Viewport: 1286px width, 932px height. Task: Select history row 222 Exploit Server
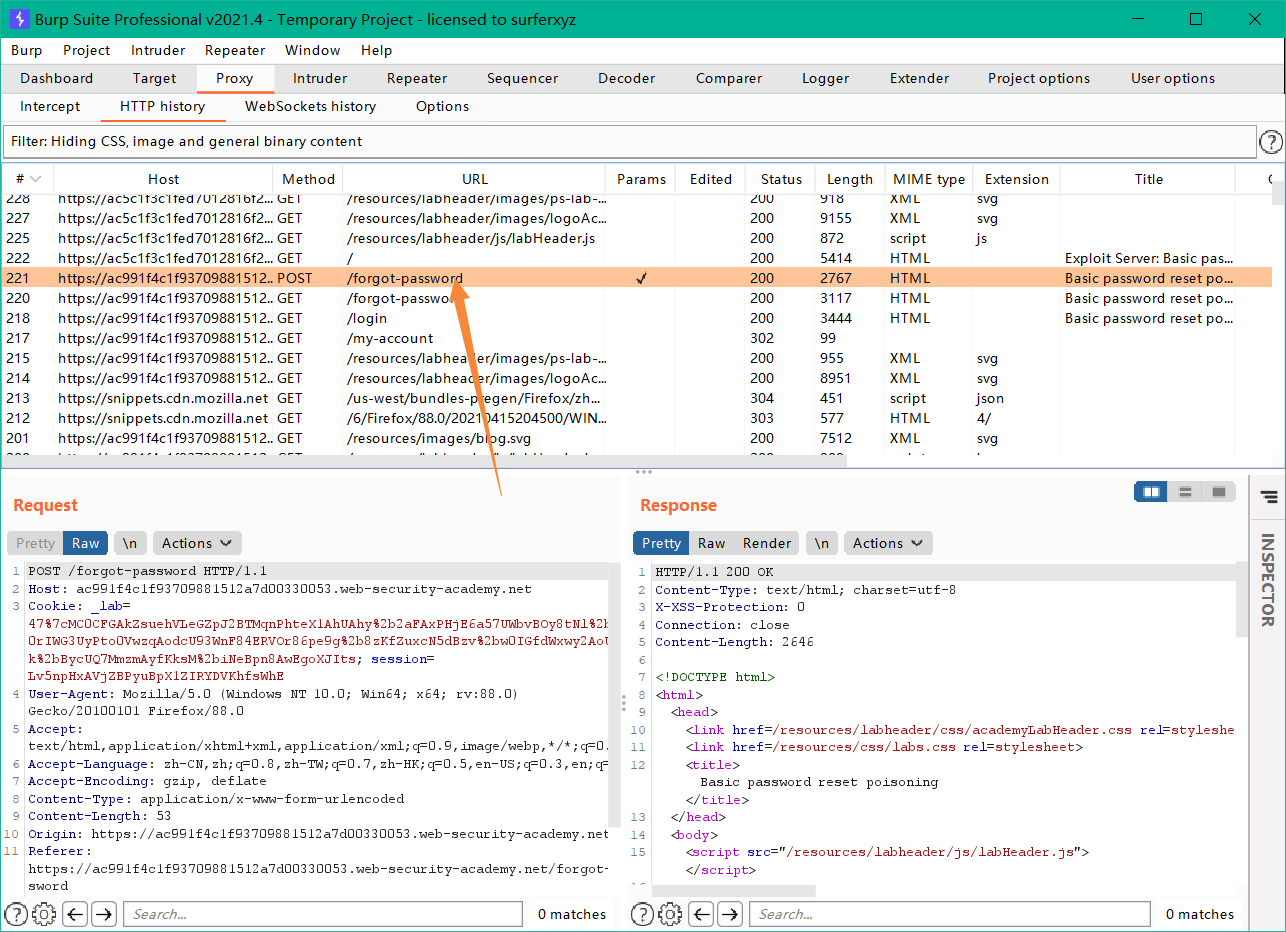[637, 258]
